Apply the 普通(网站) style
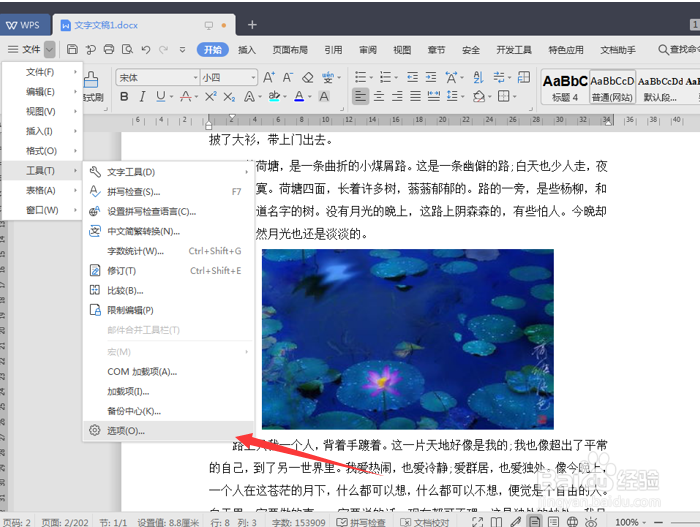Viewport: 700px width, 527px height. 612,87
